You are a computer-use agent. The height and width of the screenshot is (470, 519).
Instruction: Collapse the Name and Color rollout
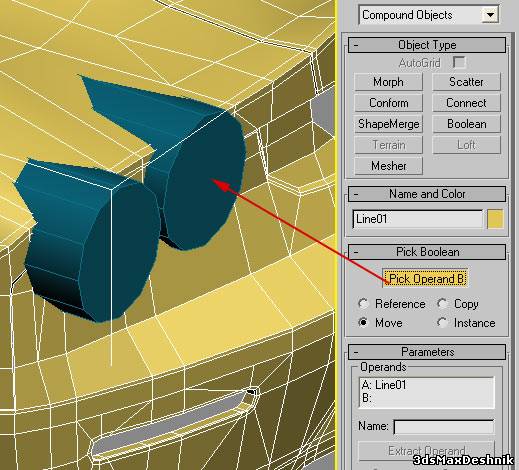pos(427,194)
